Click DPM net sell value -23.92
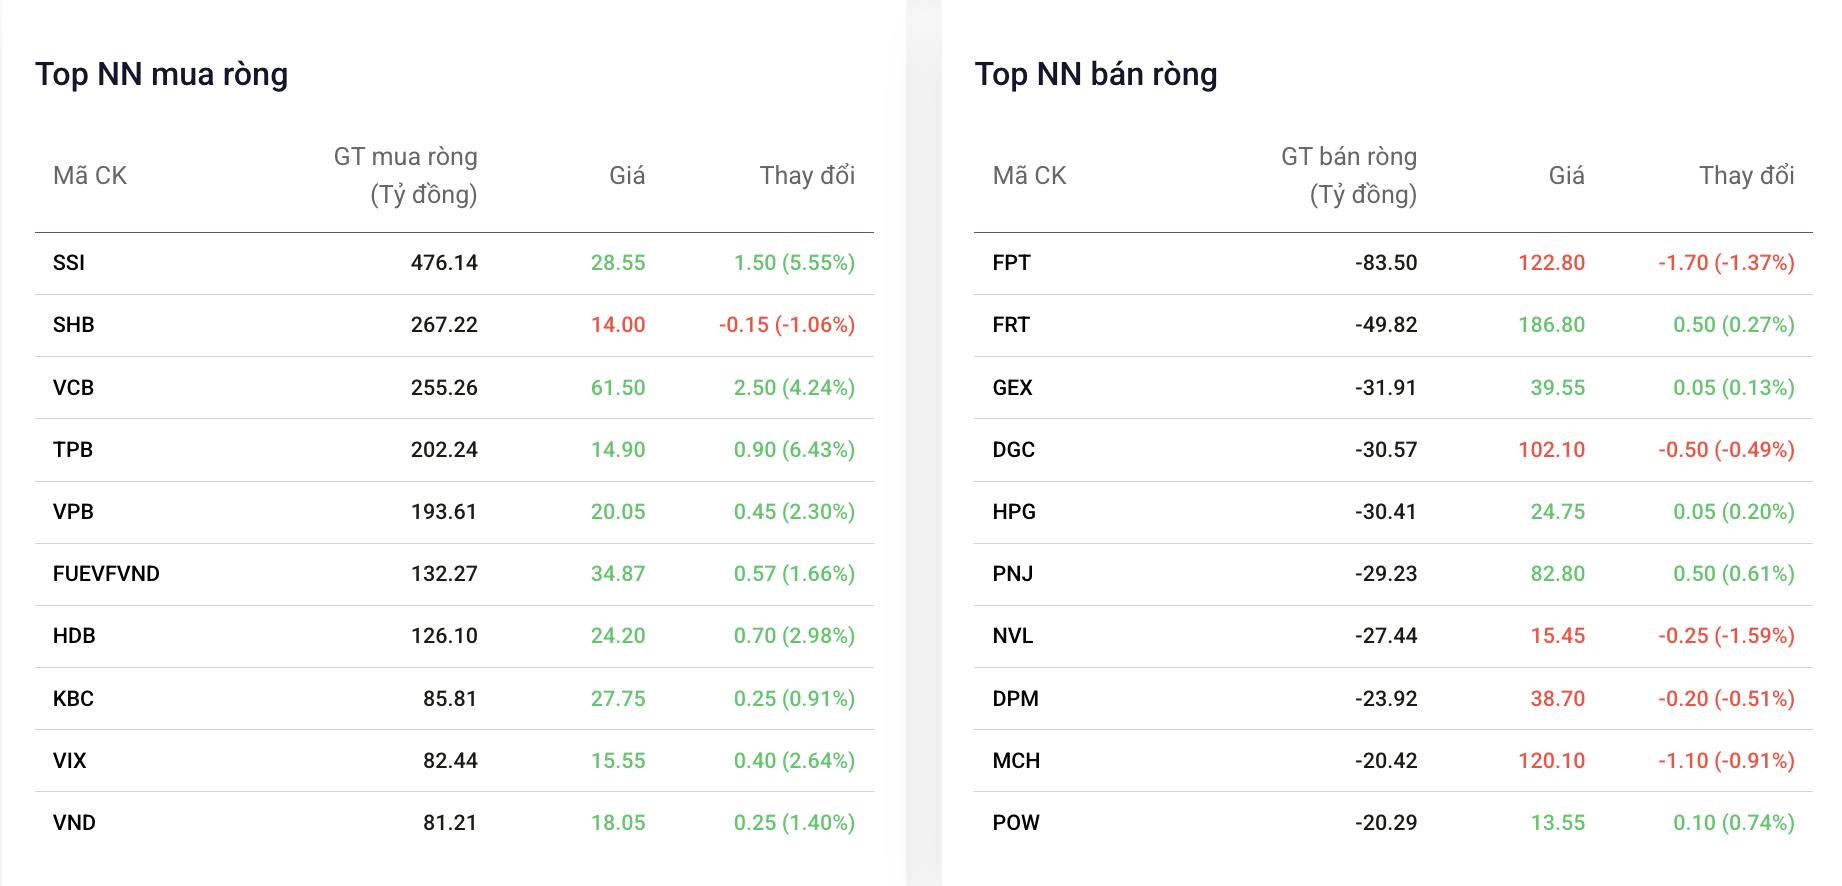 click(x=1386, y=699)
